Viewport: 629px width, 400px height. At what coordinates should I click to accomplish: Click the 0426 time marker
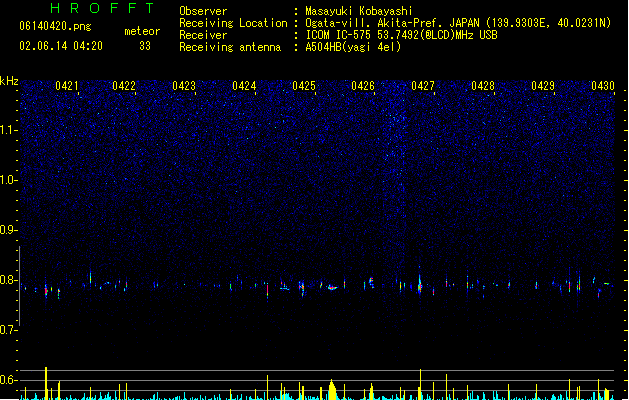pos(363,86)
